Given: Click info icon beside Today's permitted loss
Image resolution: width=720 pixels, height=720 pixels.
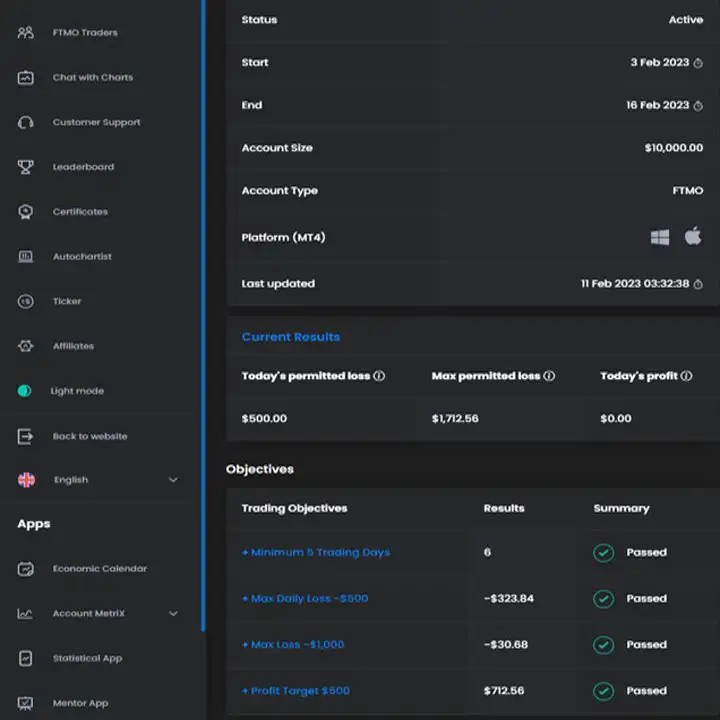Looking at the screenshot, I should coord(379,377).
